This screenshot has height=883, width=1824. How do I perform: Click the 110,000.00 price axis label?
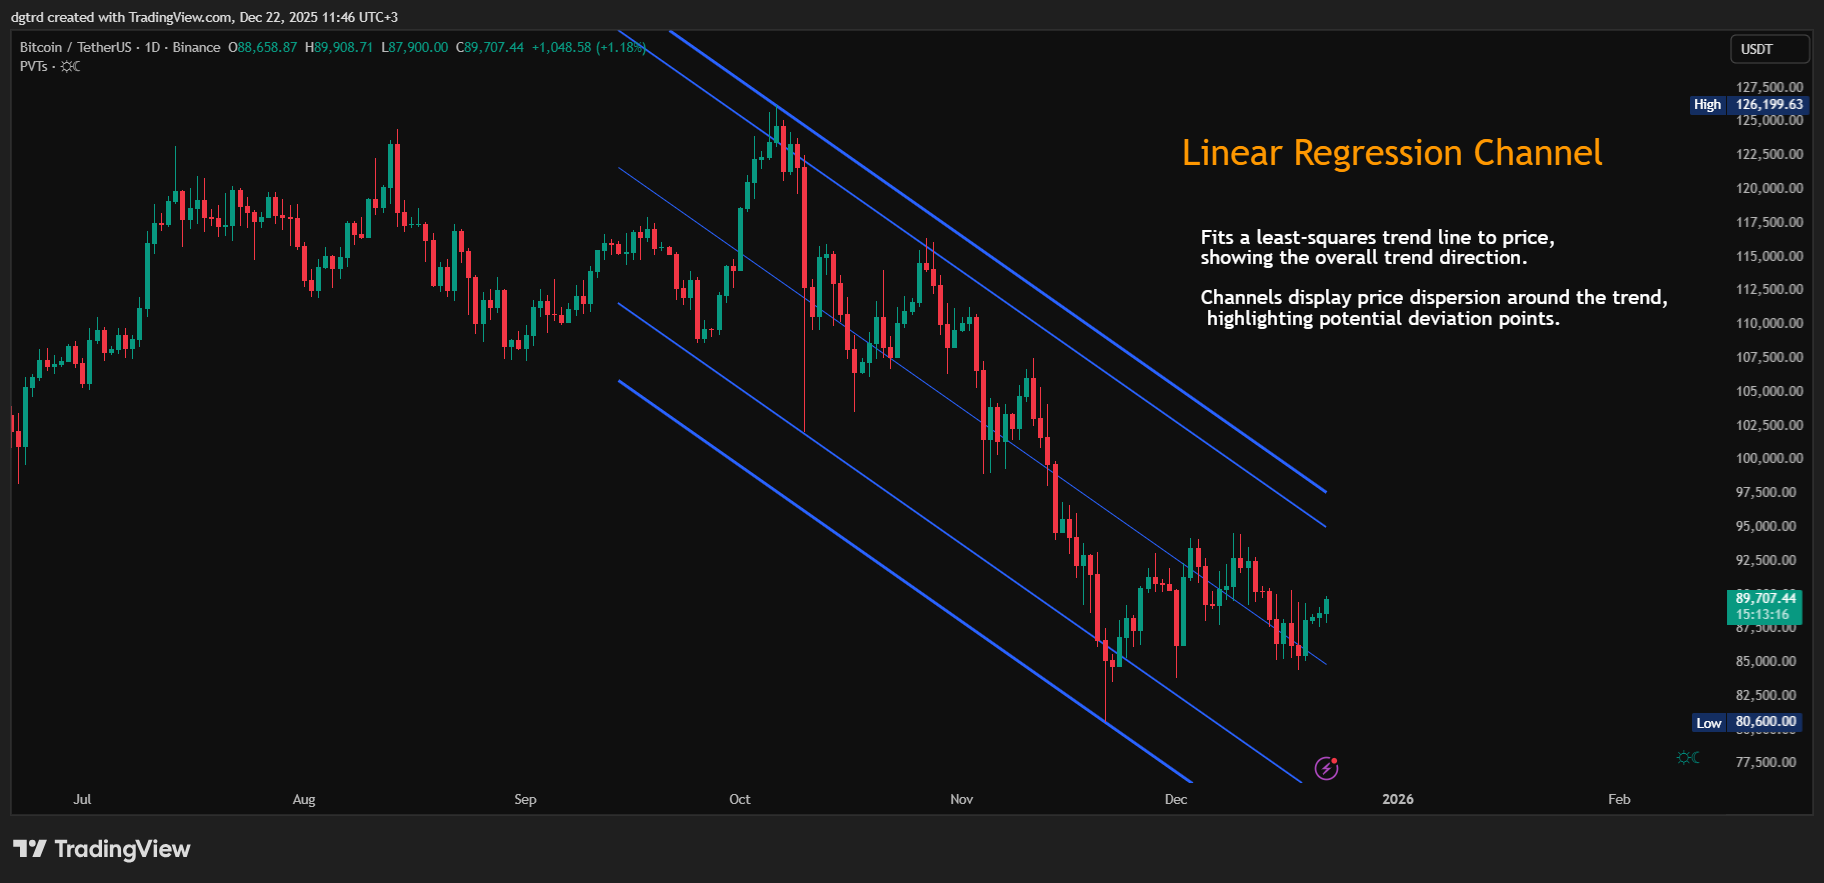click(x=1769, y=323)
